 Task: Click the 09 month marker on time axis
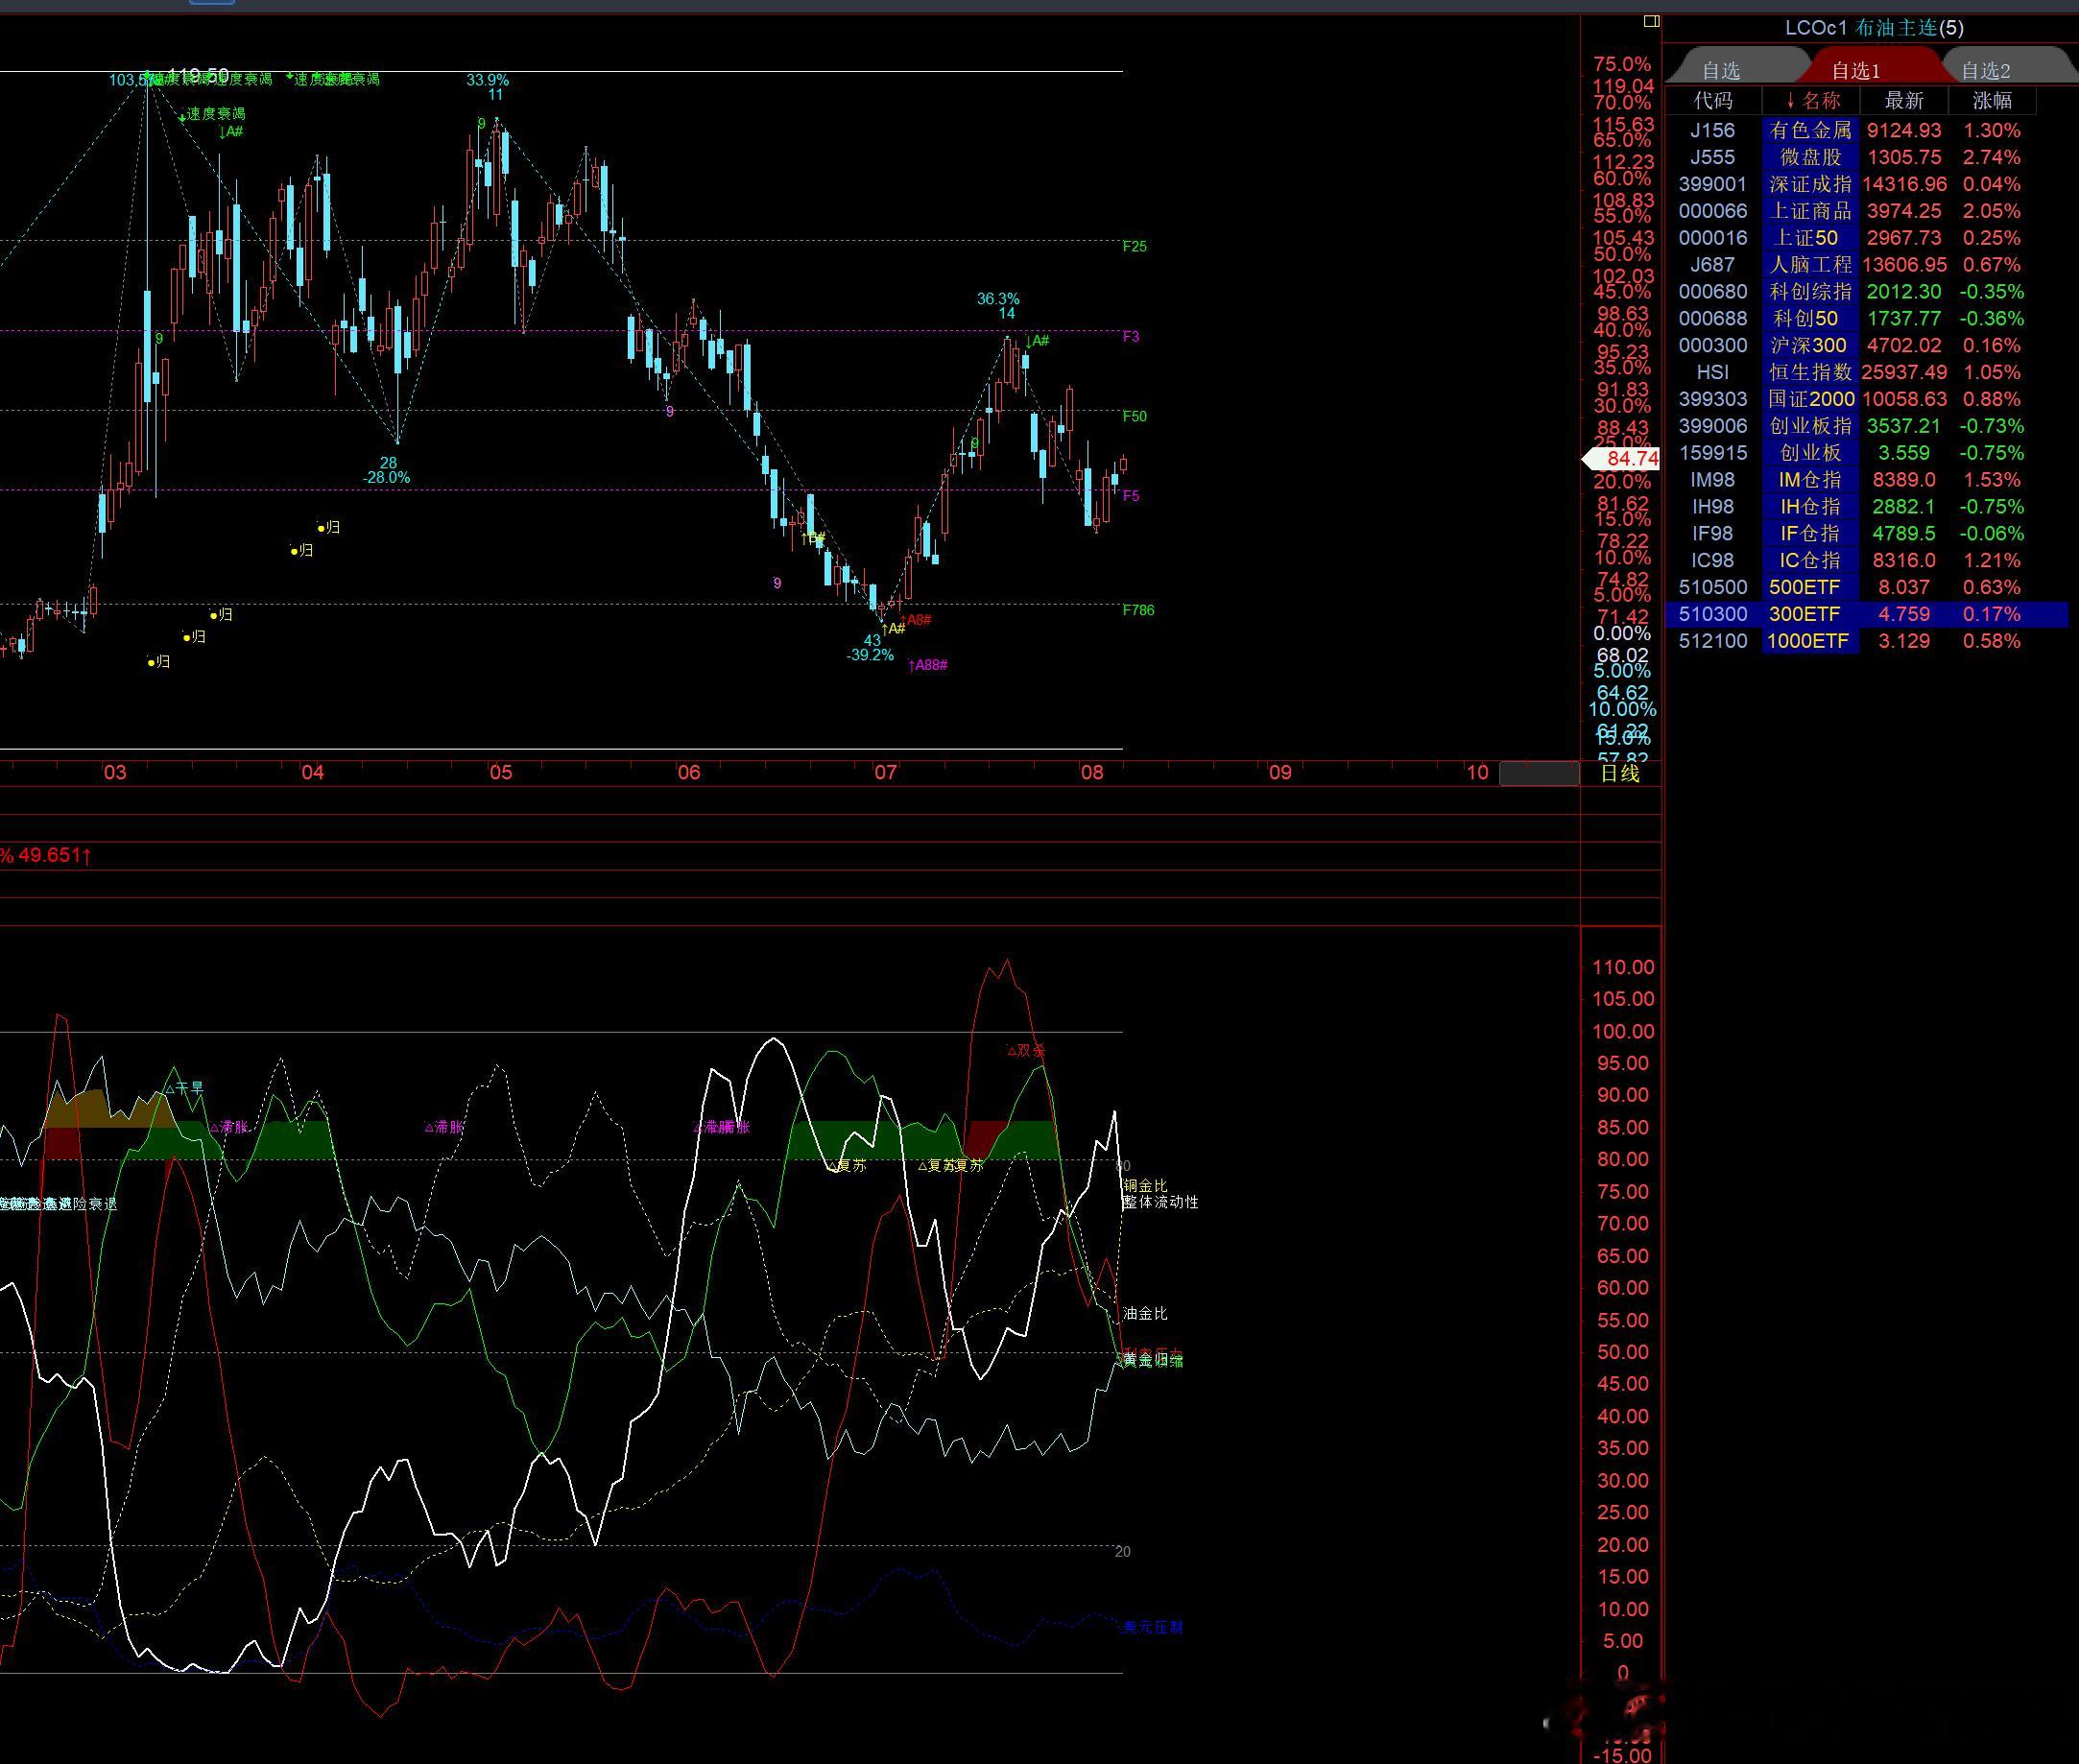pyautogui.click(x=1280, y=772)
